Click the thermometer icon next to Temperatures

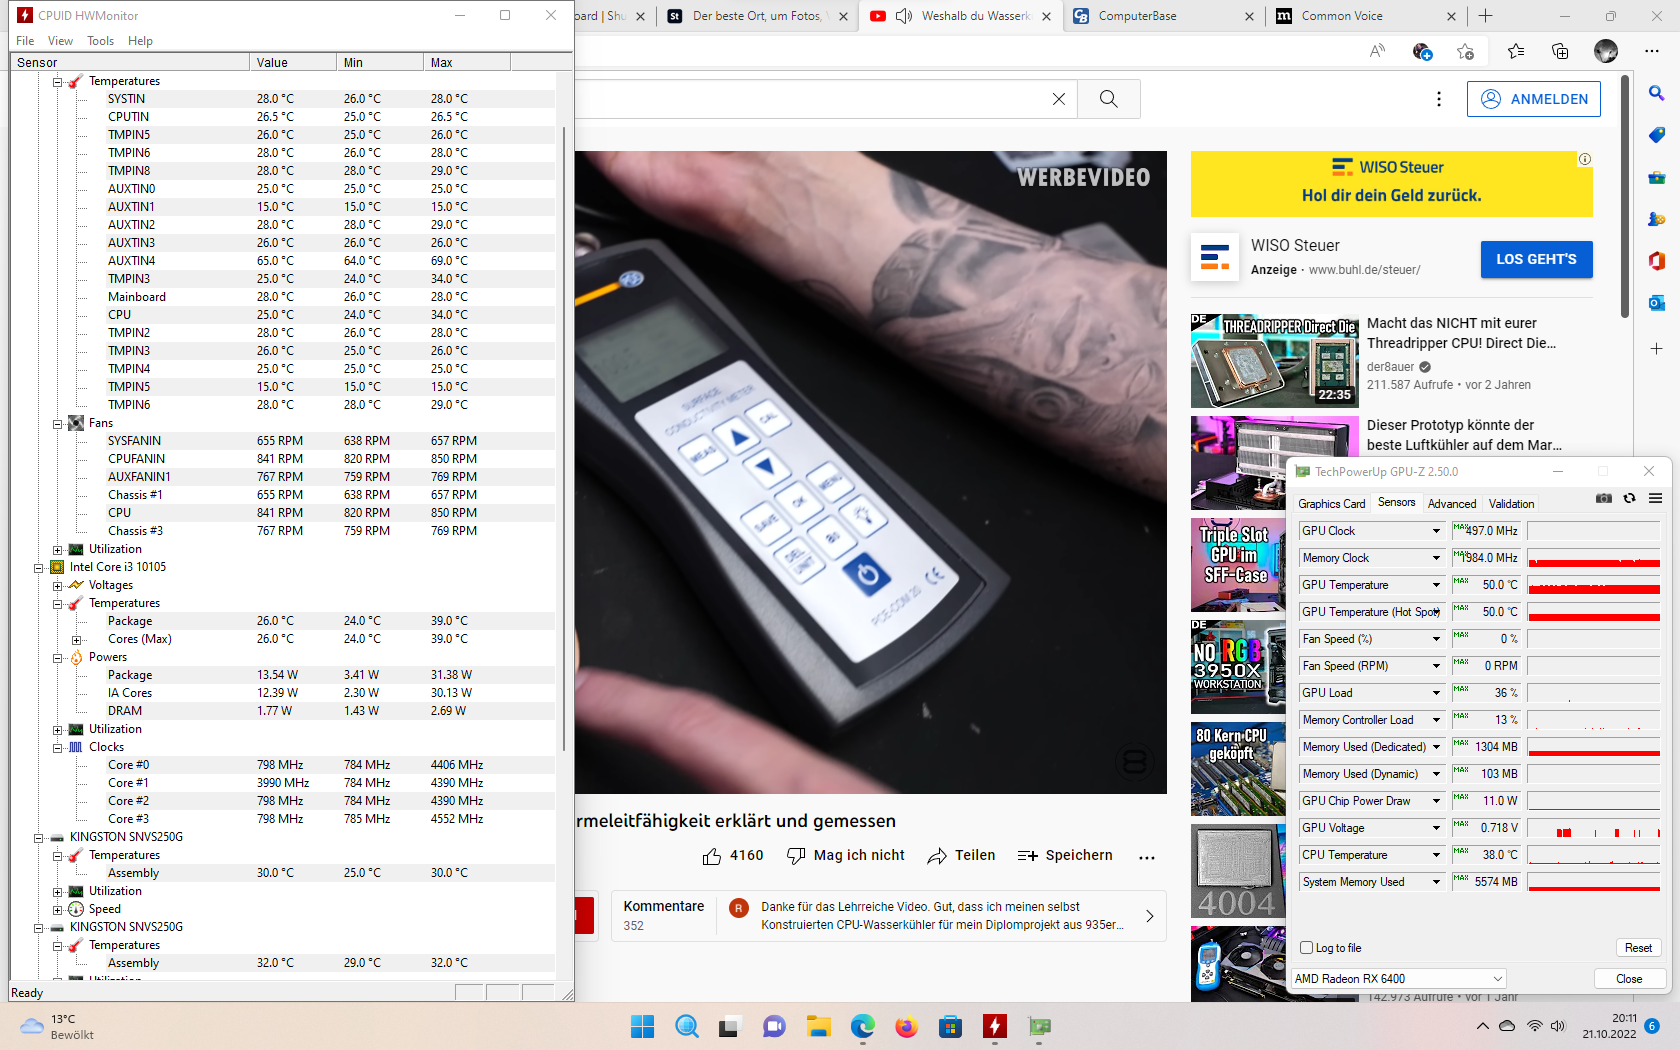(74, 80)
